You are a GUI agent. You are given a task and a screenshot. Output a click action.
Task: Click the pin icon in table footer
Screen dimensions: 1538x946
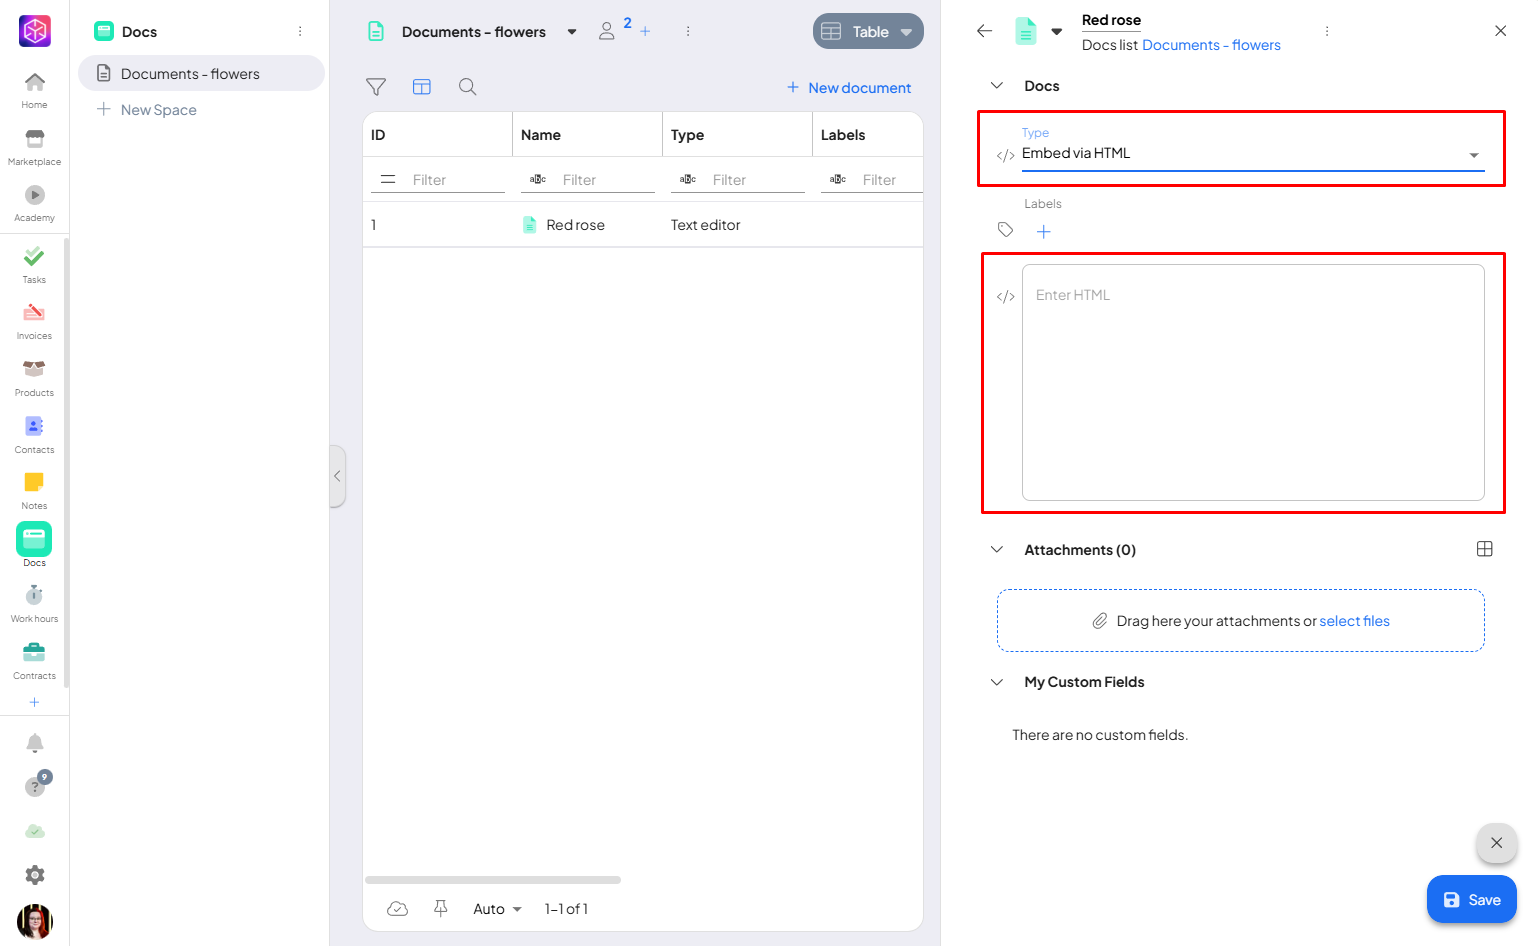point(441,908)
